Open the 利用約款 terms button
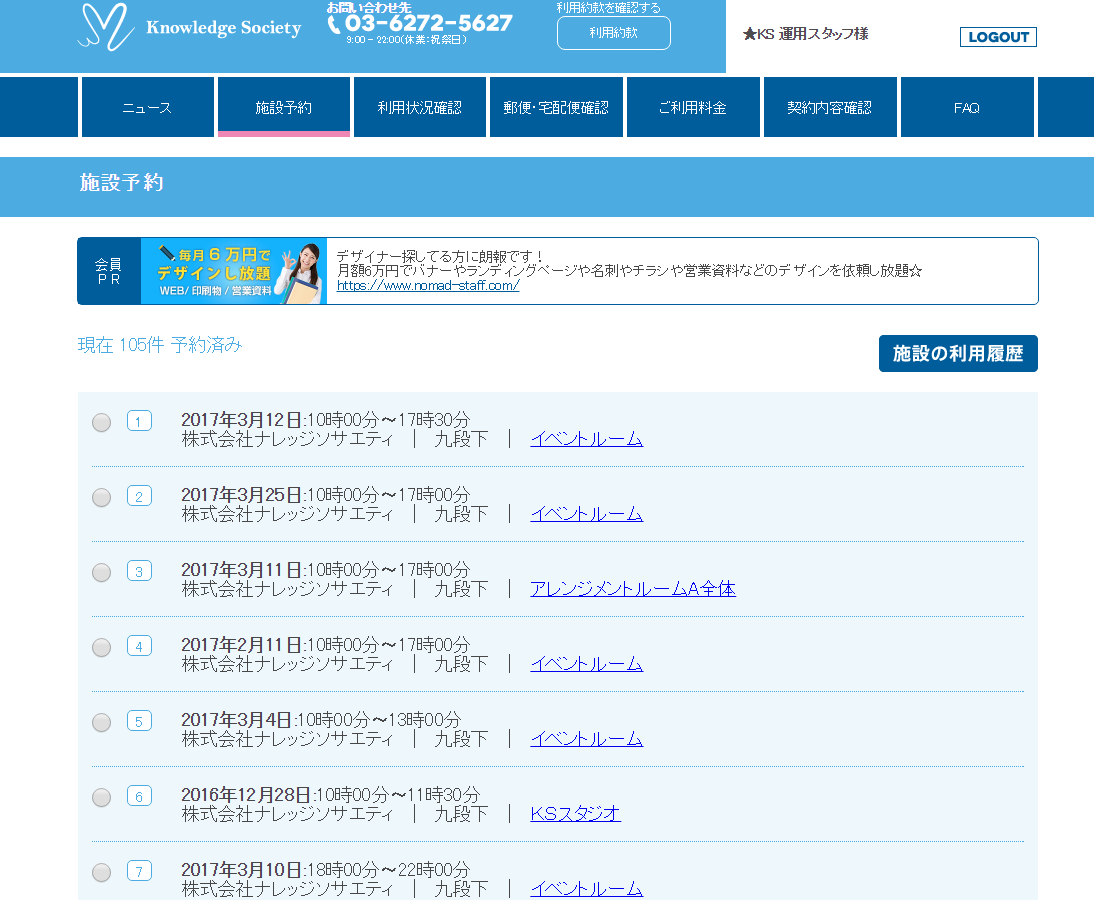Screen dimensions: 1094x900 coord(613,33)
